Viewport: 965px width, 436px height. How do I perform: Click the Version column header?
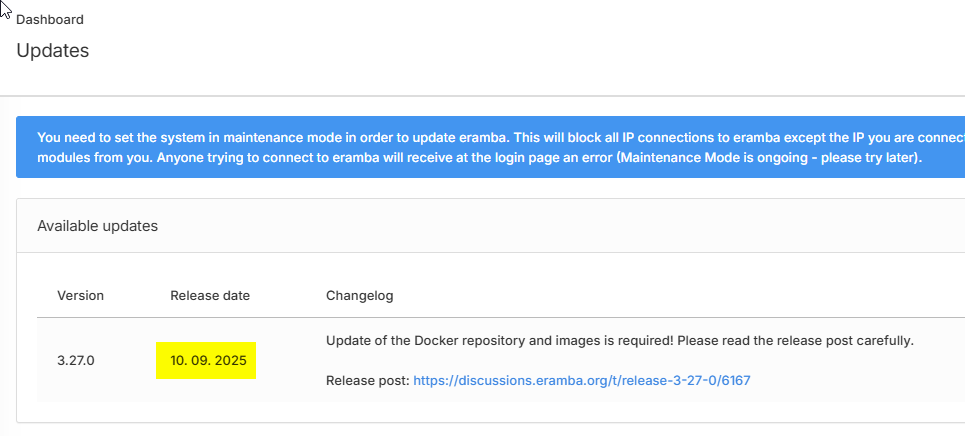[x=80, y=296]
